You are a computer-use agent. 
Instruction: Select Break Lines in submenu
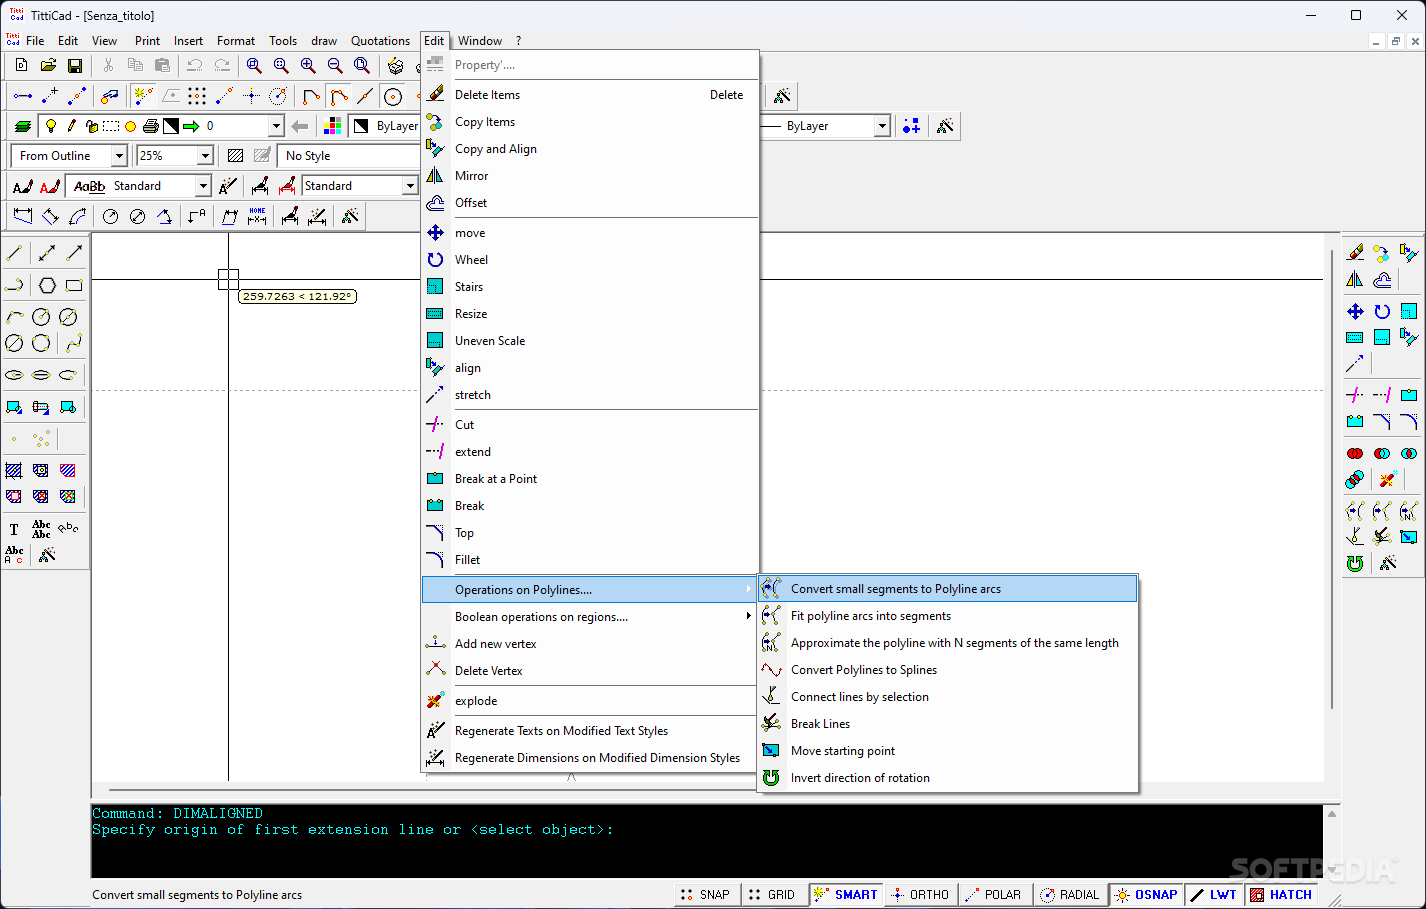tap(948, 724)
